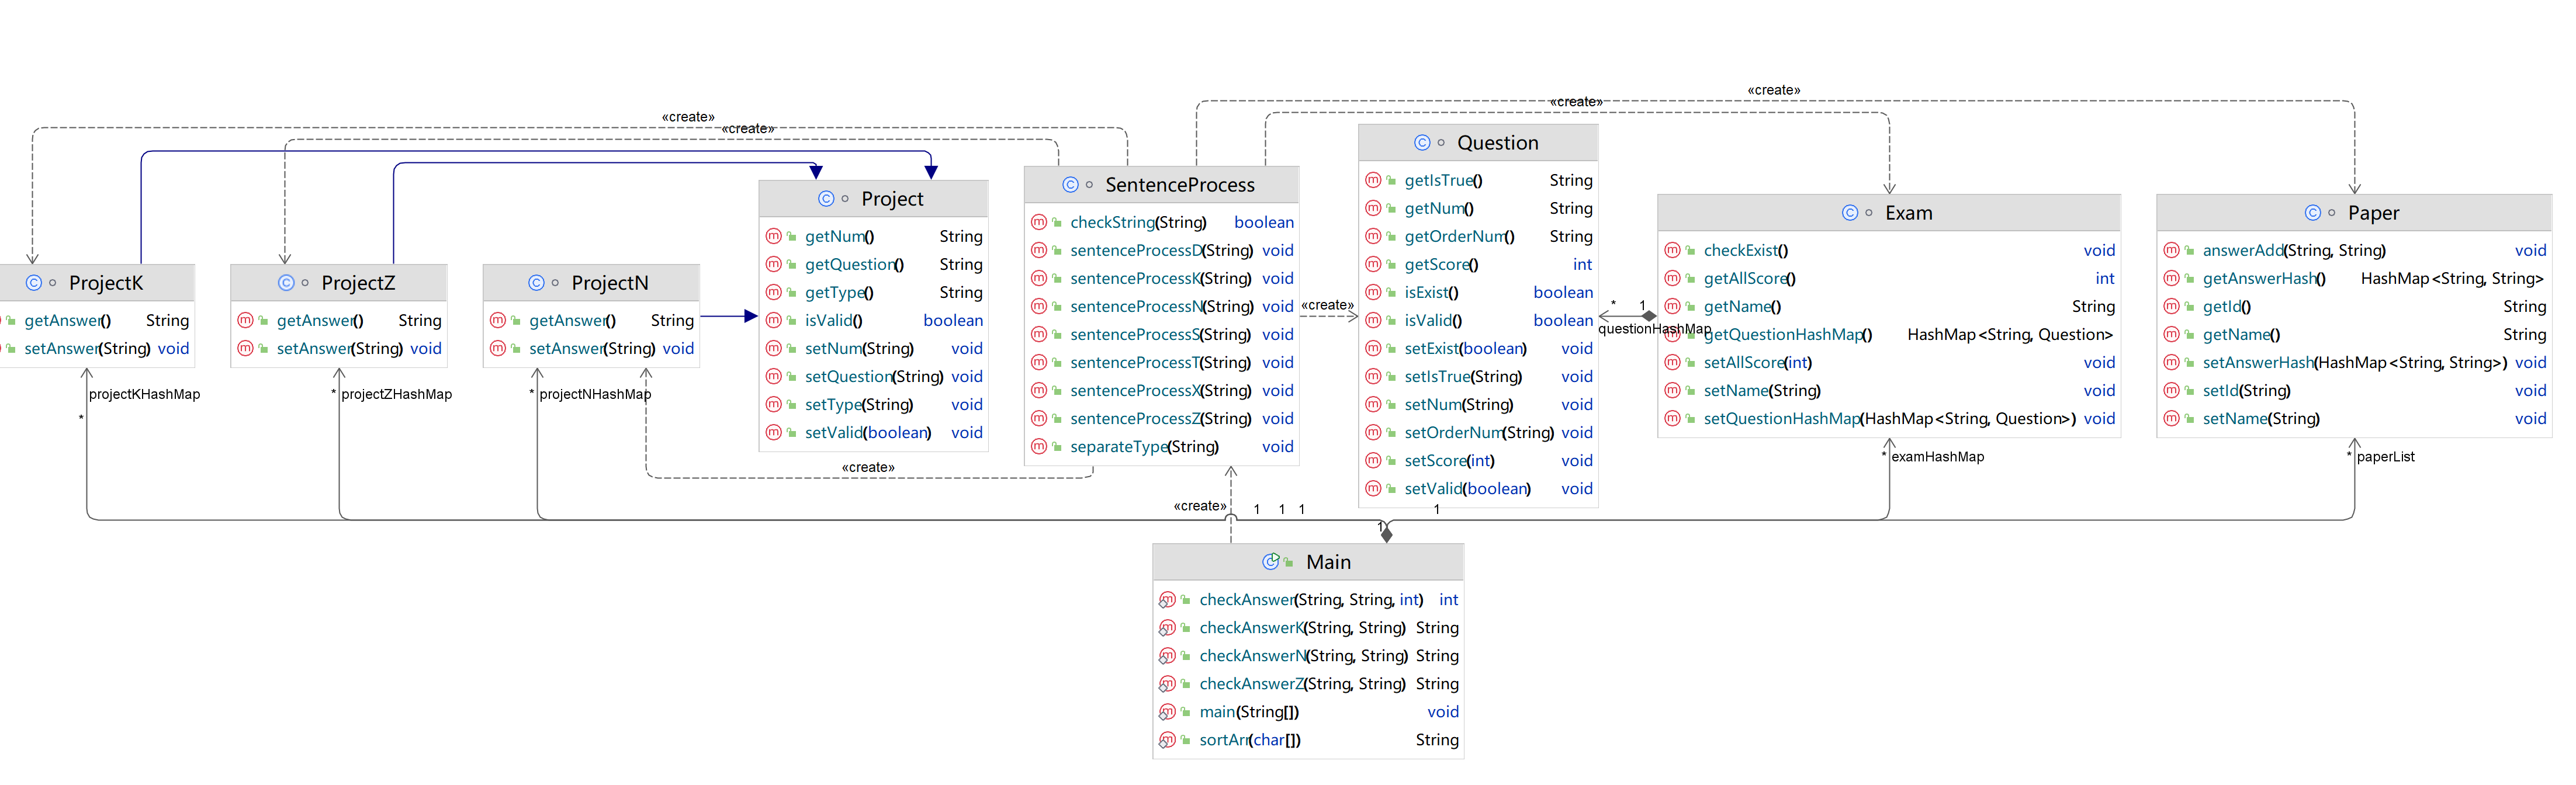The width and height of the screenshot is (2576, 785).
Task: Select the ProjectN class header
Action: click(609, 283)
